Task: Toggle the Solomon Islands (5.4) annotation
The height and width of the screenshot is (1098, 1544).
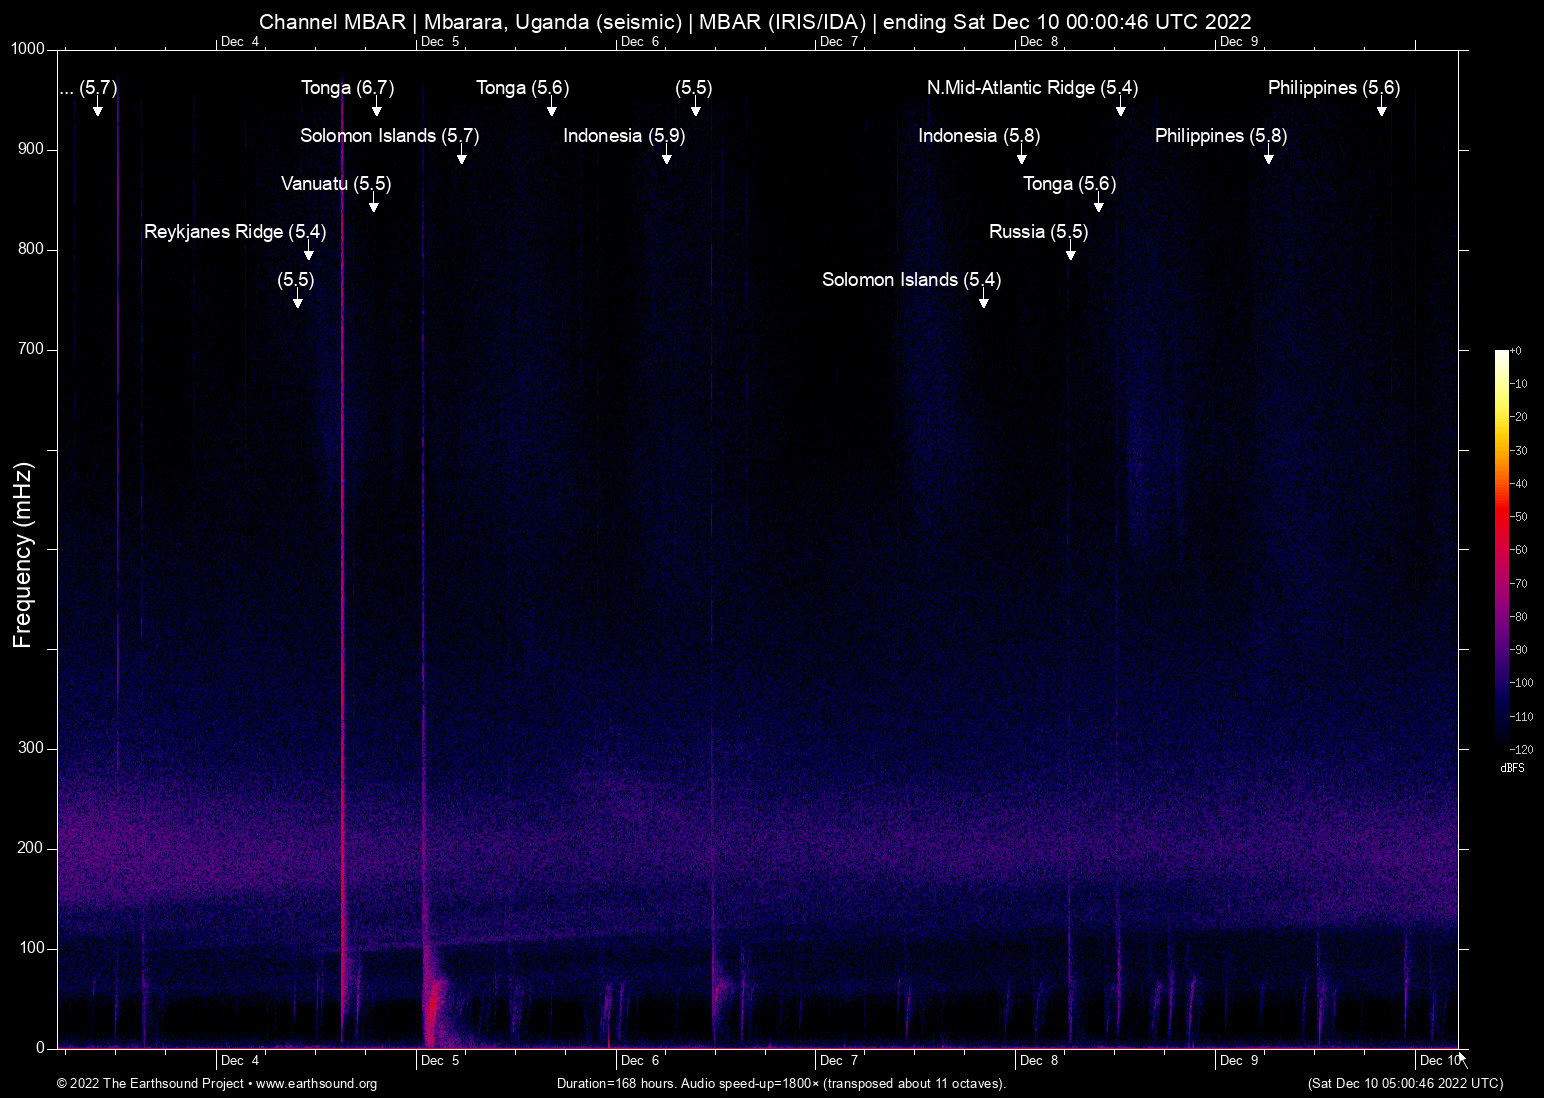Action: pos(911,280)
